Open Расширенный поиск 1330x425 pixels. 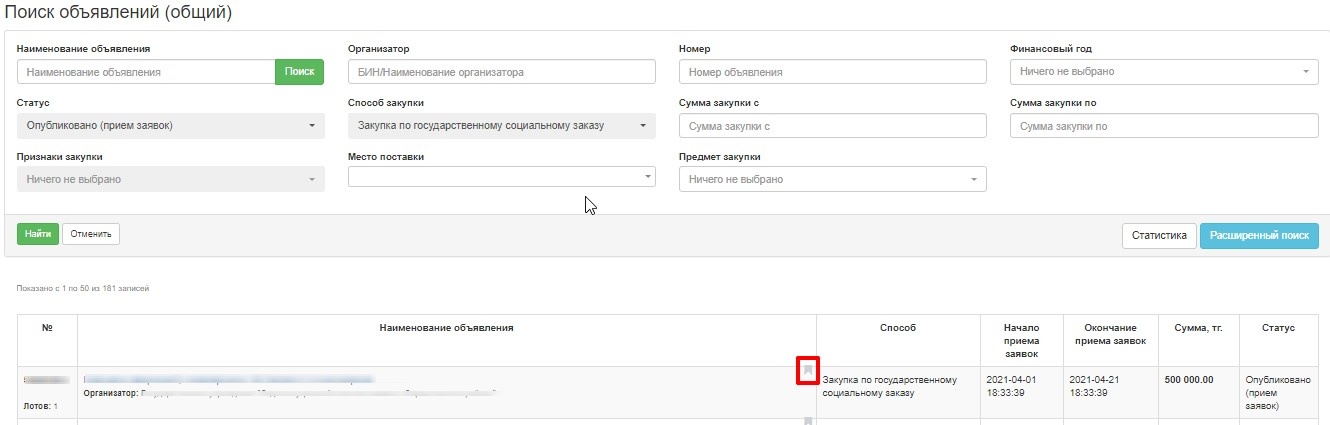pos(1259,236)
